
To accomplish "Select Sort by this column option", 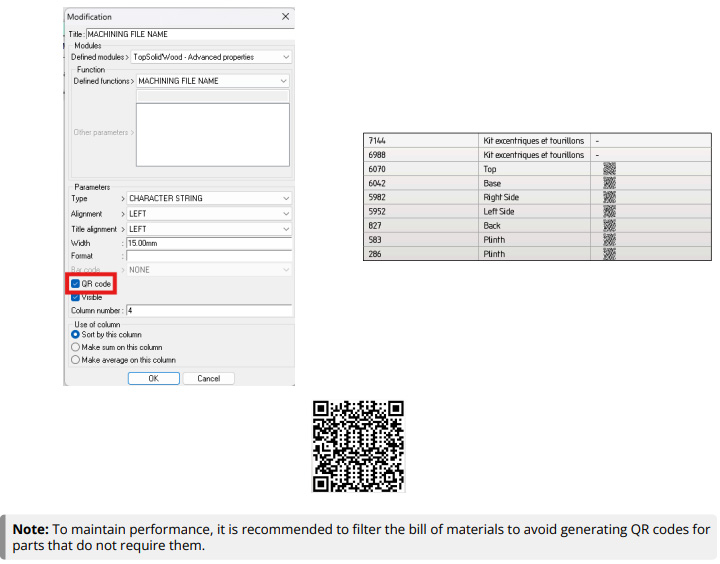I will (75, 334).
